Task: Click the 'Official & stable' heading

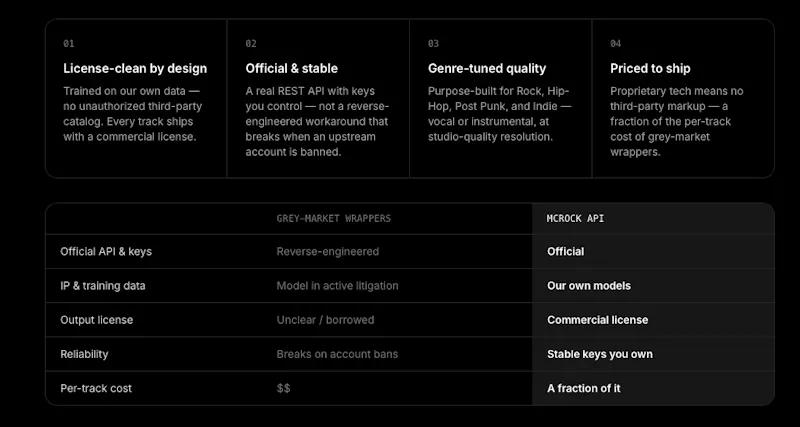Action: tap(291, 68)
